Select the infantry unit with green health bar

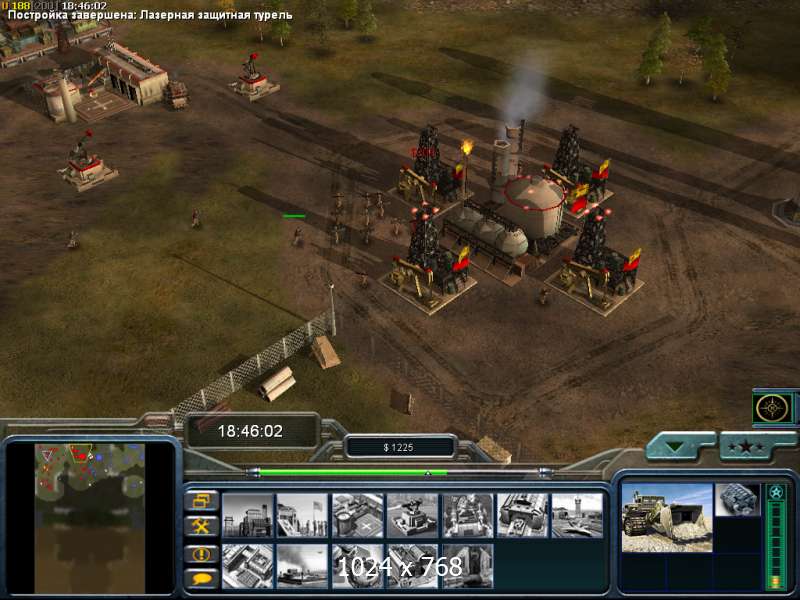point(297,236)
